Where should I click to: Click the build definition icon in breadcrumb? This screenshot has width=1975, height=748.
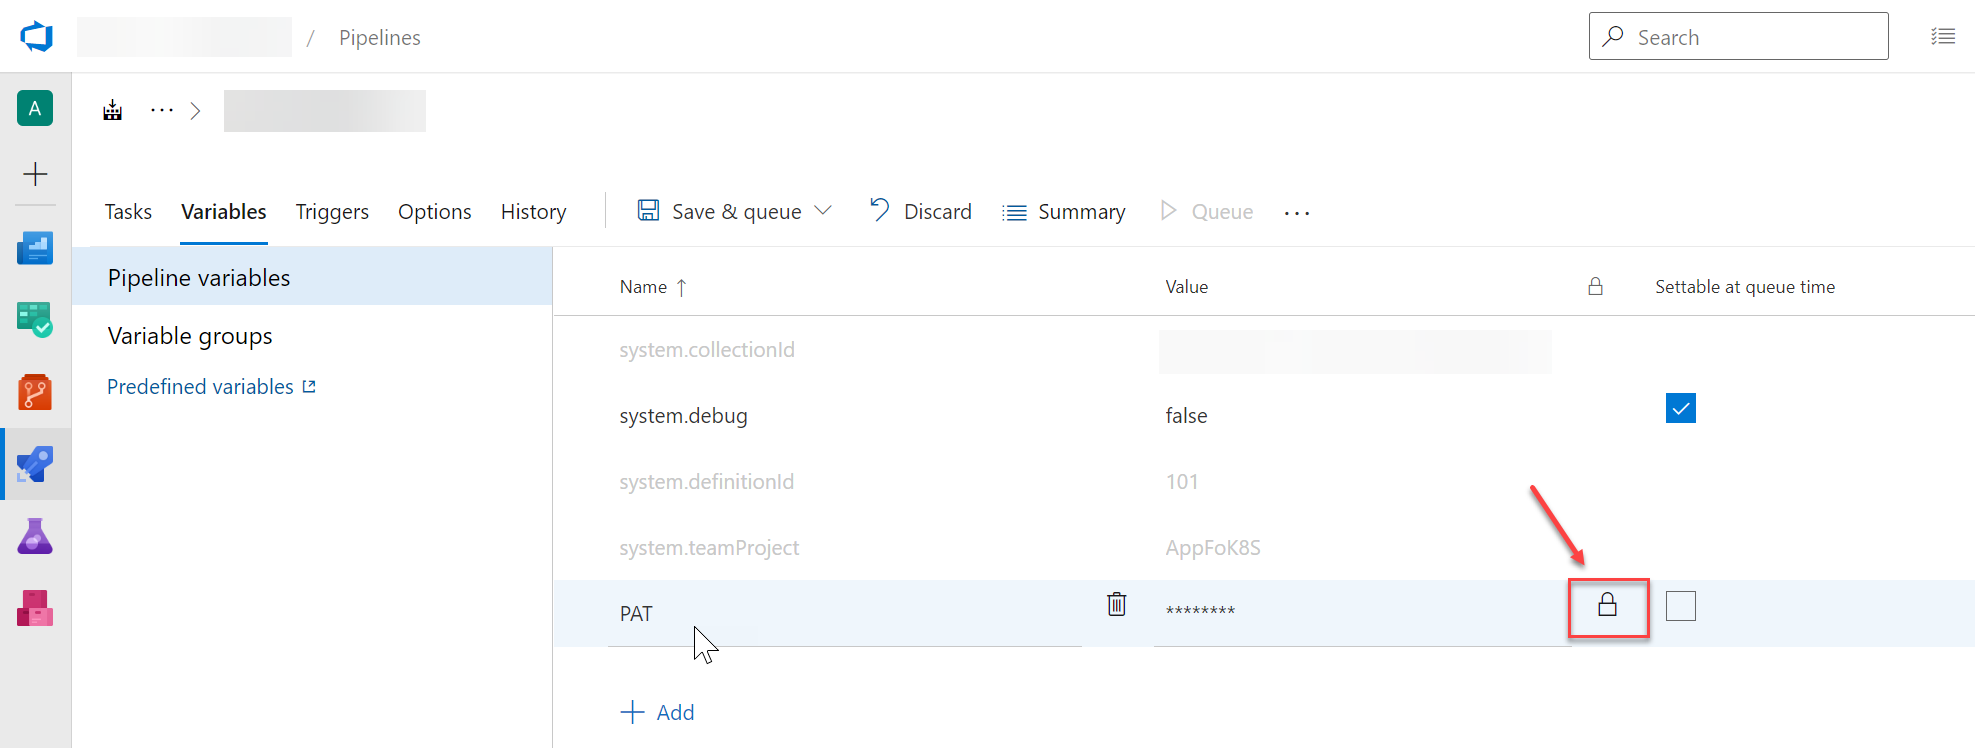click(113, 110)
